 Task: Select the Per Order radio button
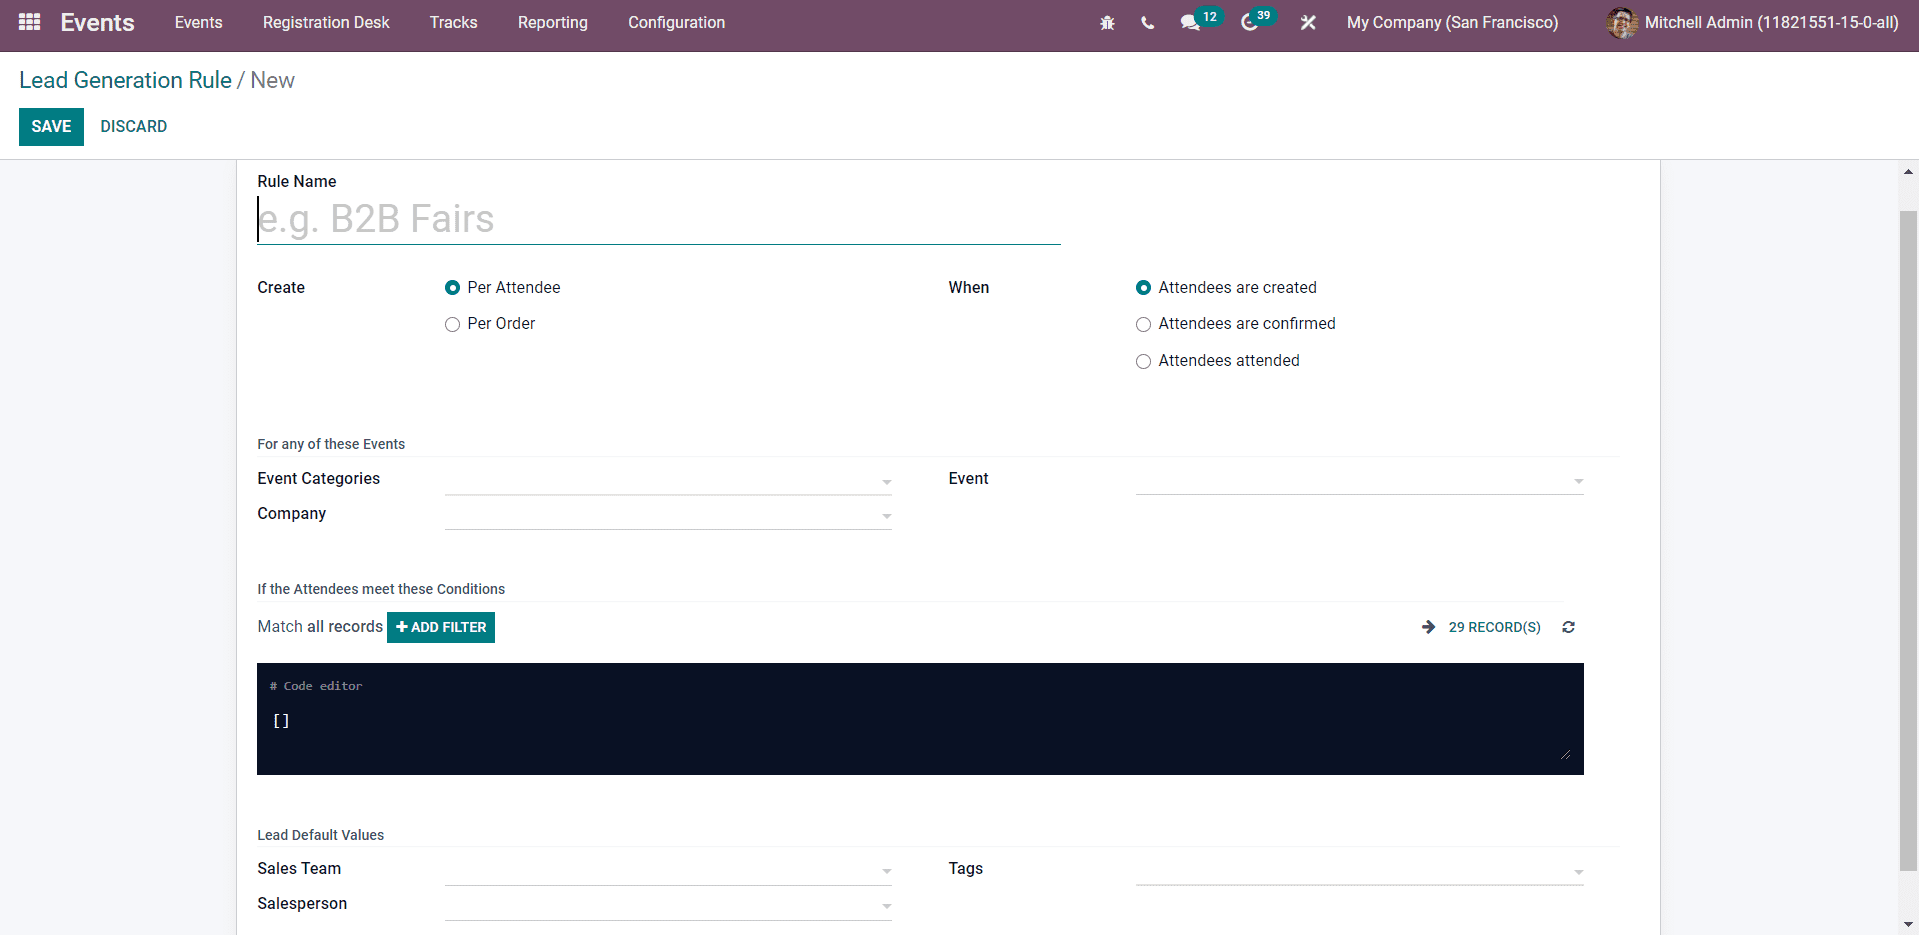[x=452, y=324]
